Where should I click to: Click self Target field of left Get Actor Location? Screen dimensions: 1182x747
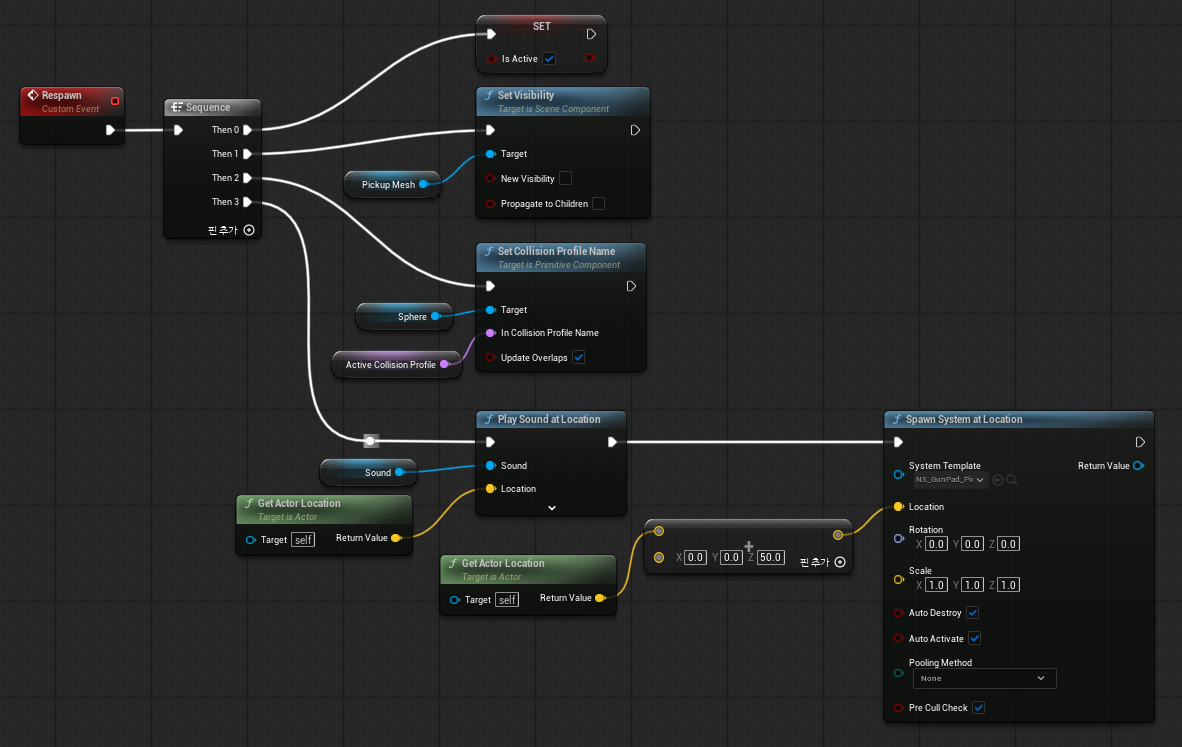(303, 540)
